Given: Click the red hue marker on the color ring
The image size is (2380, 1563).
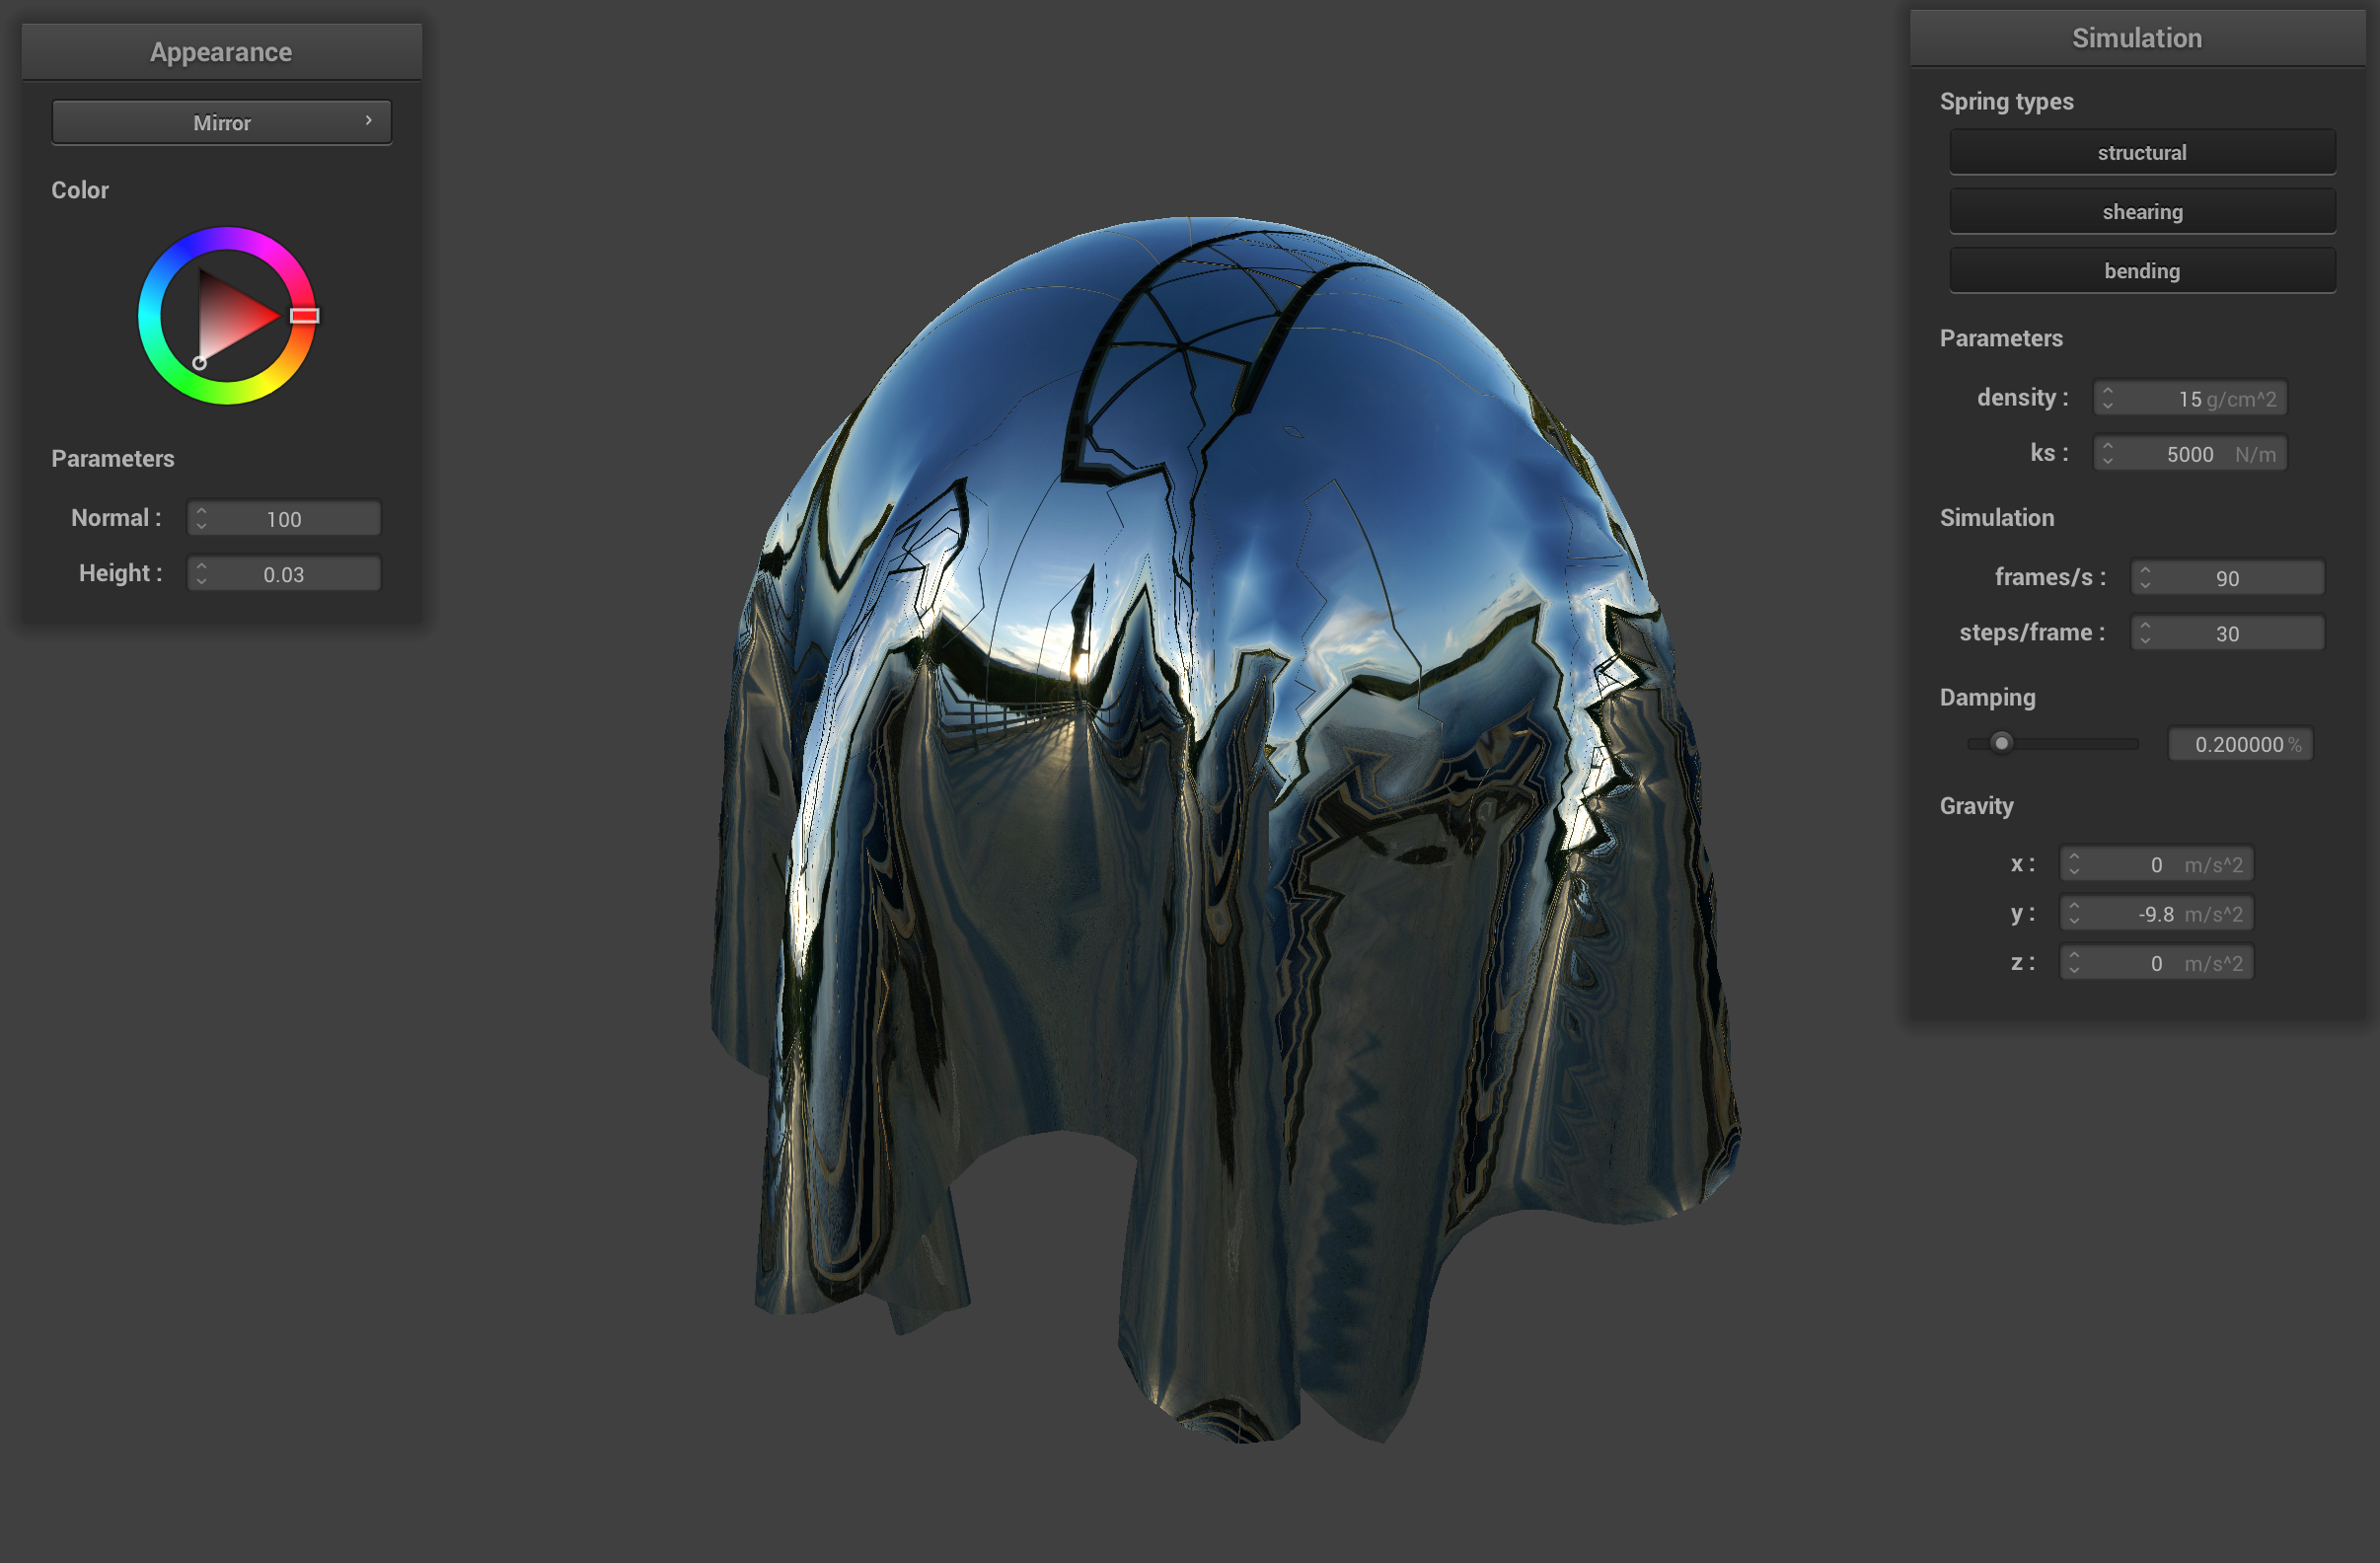Looking at the screenshot, I should (x=304, y=316).
